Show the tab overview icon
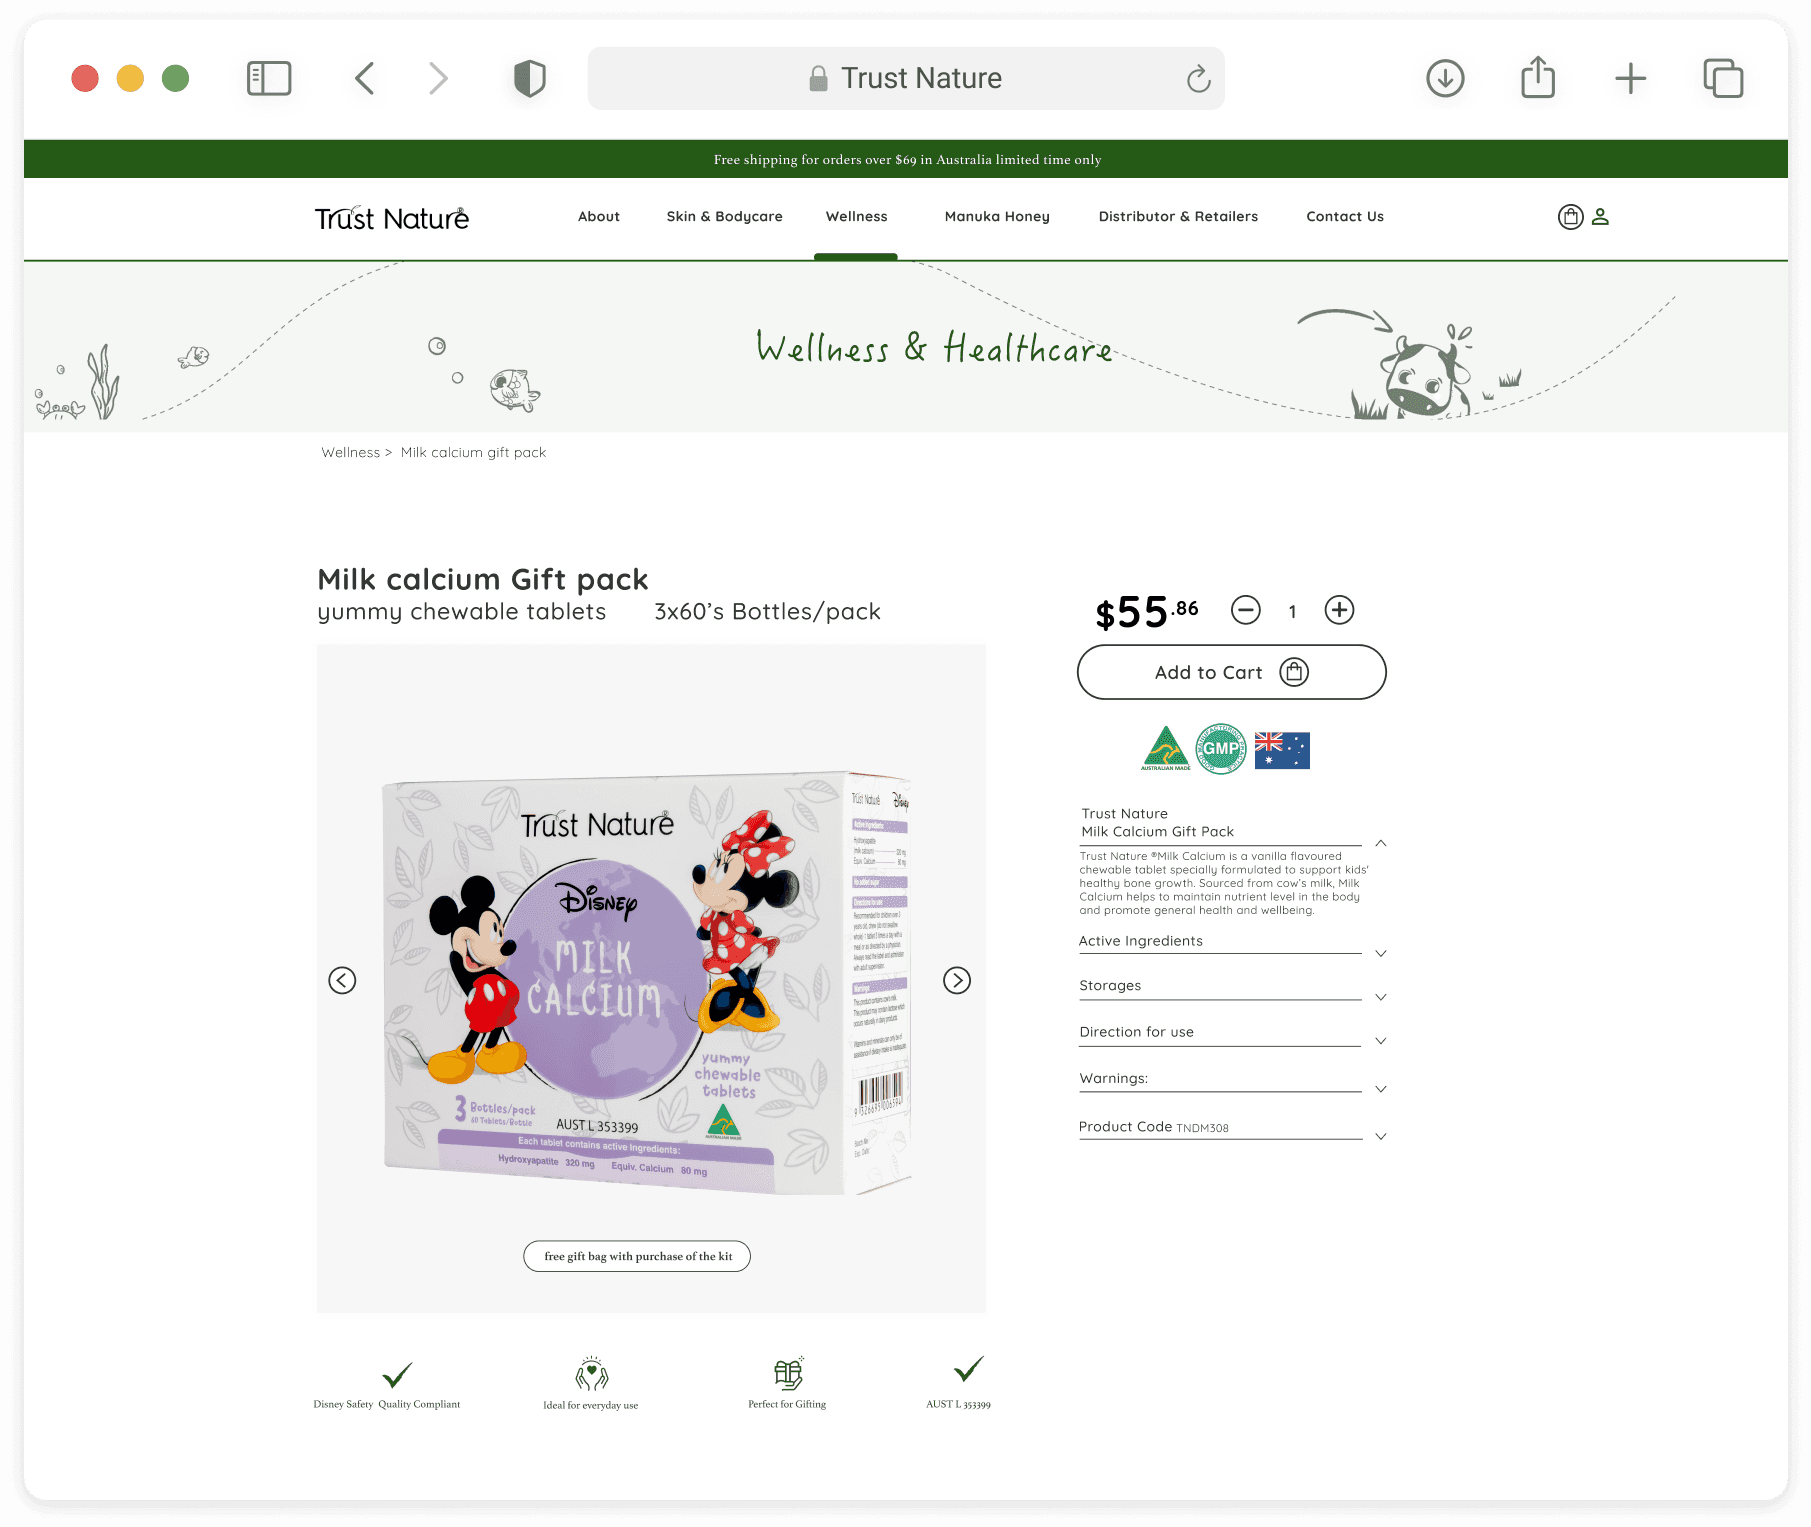 [x=1723, y=78]
